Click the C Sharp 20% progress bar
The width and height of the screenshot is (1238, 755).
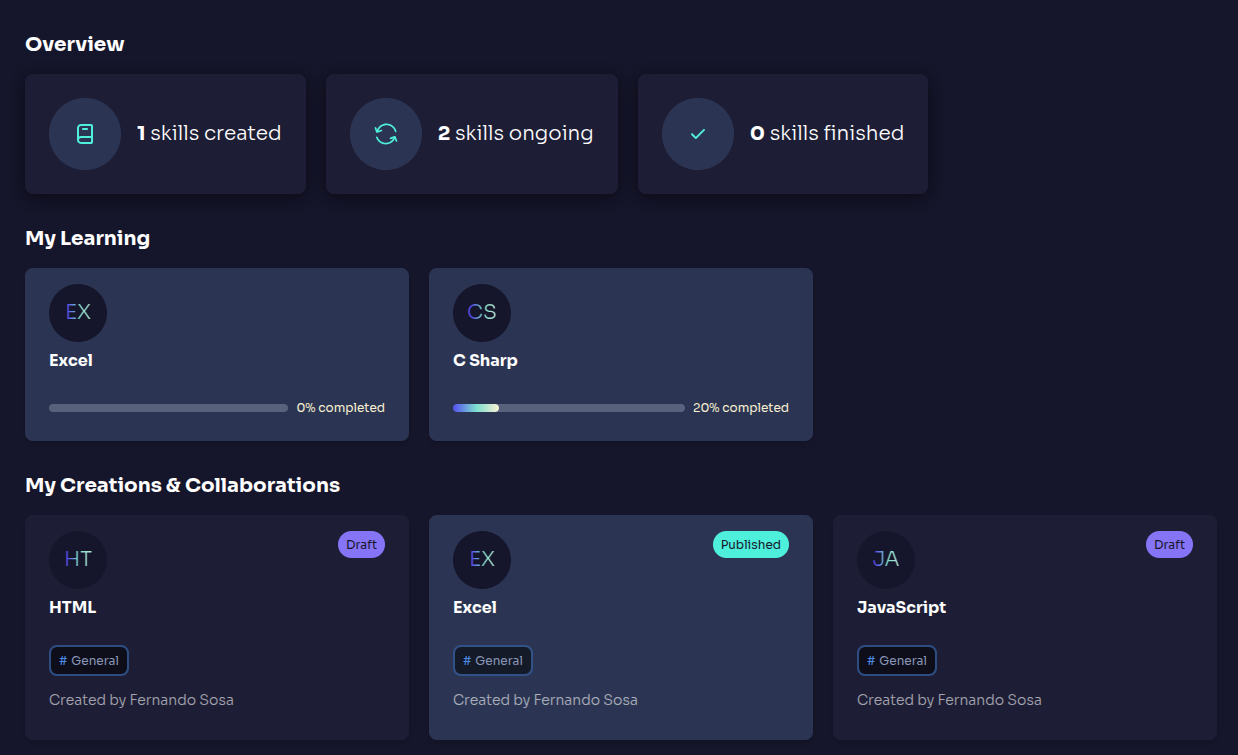coord(568,408)
